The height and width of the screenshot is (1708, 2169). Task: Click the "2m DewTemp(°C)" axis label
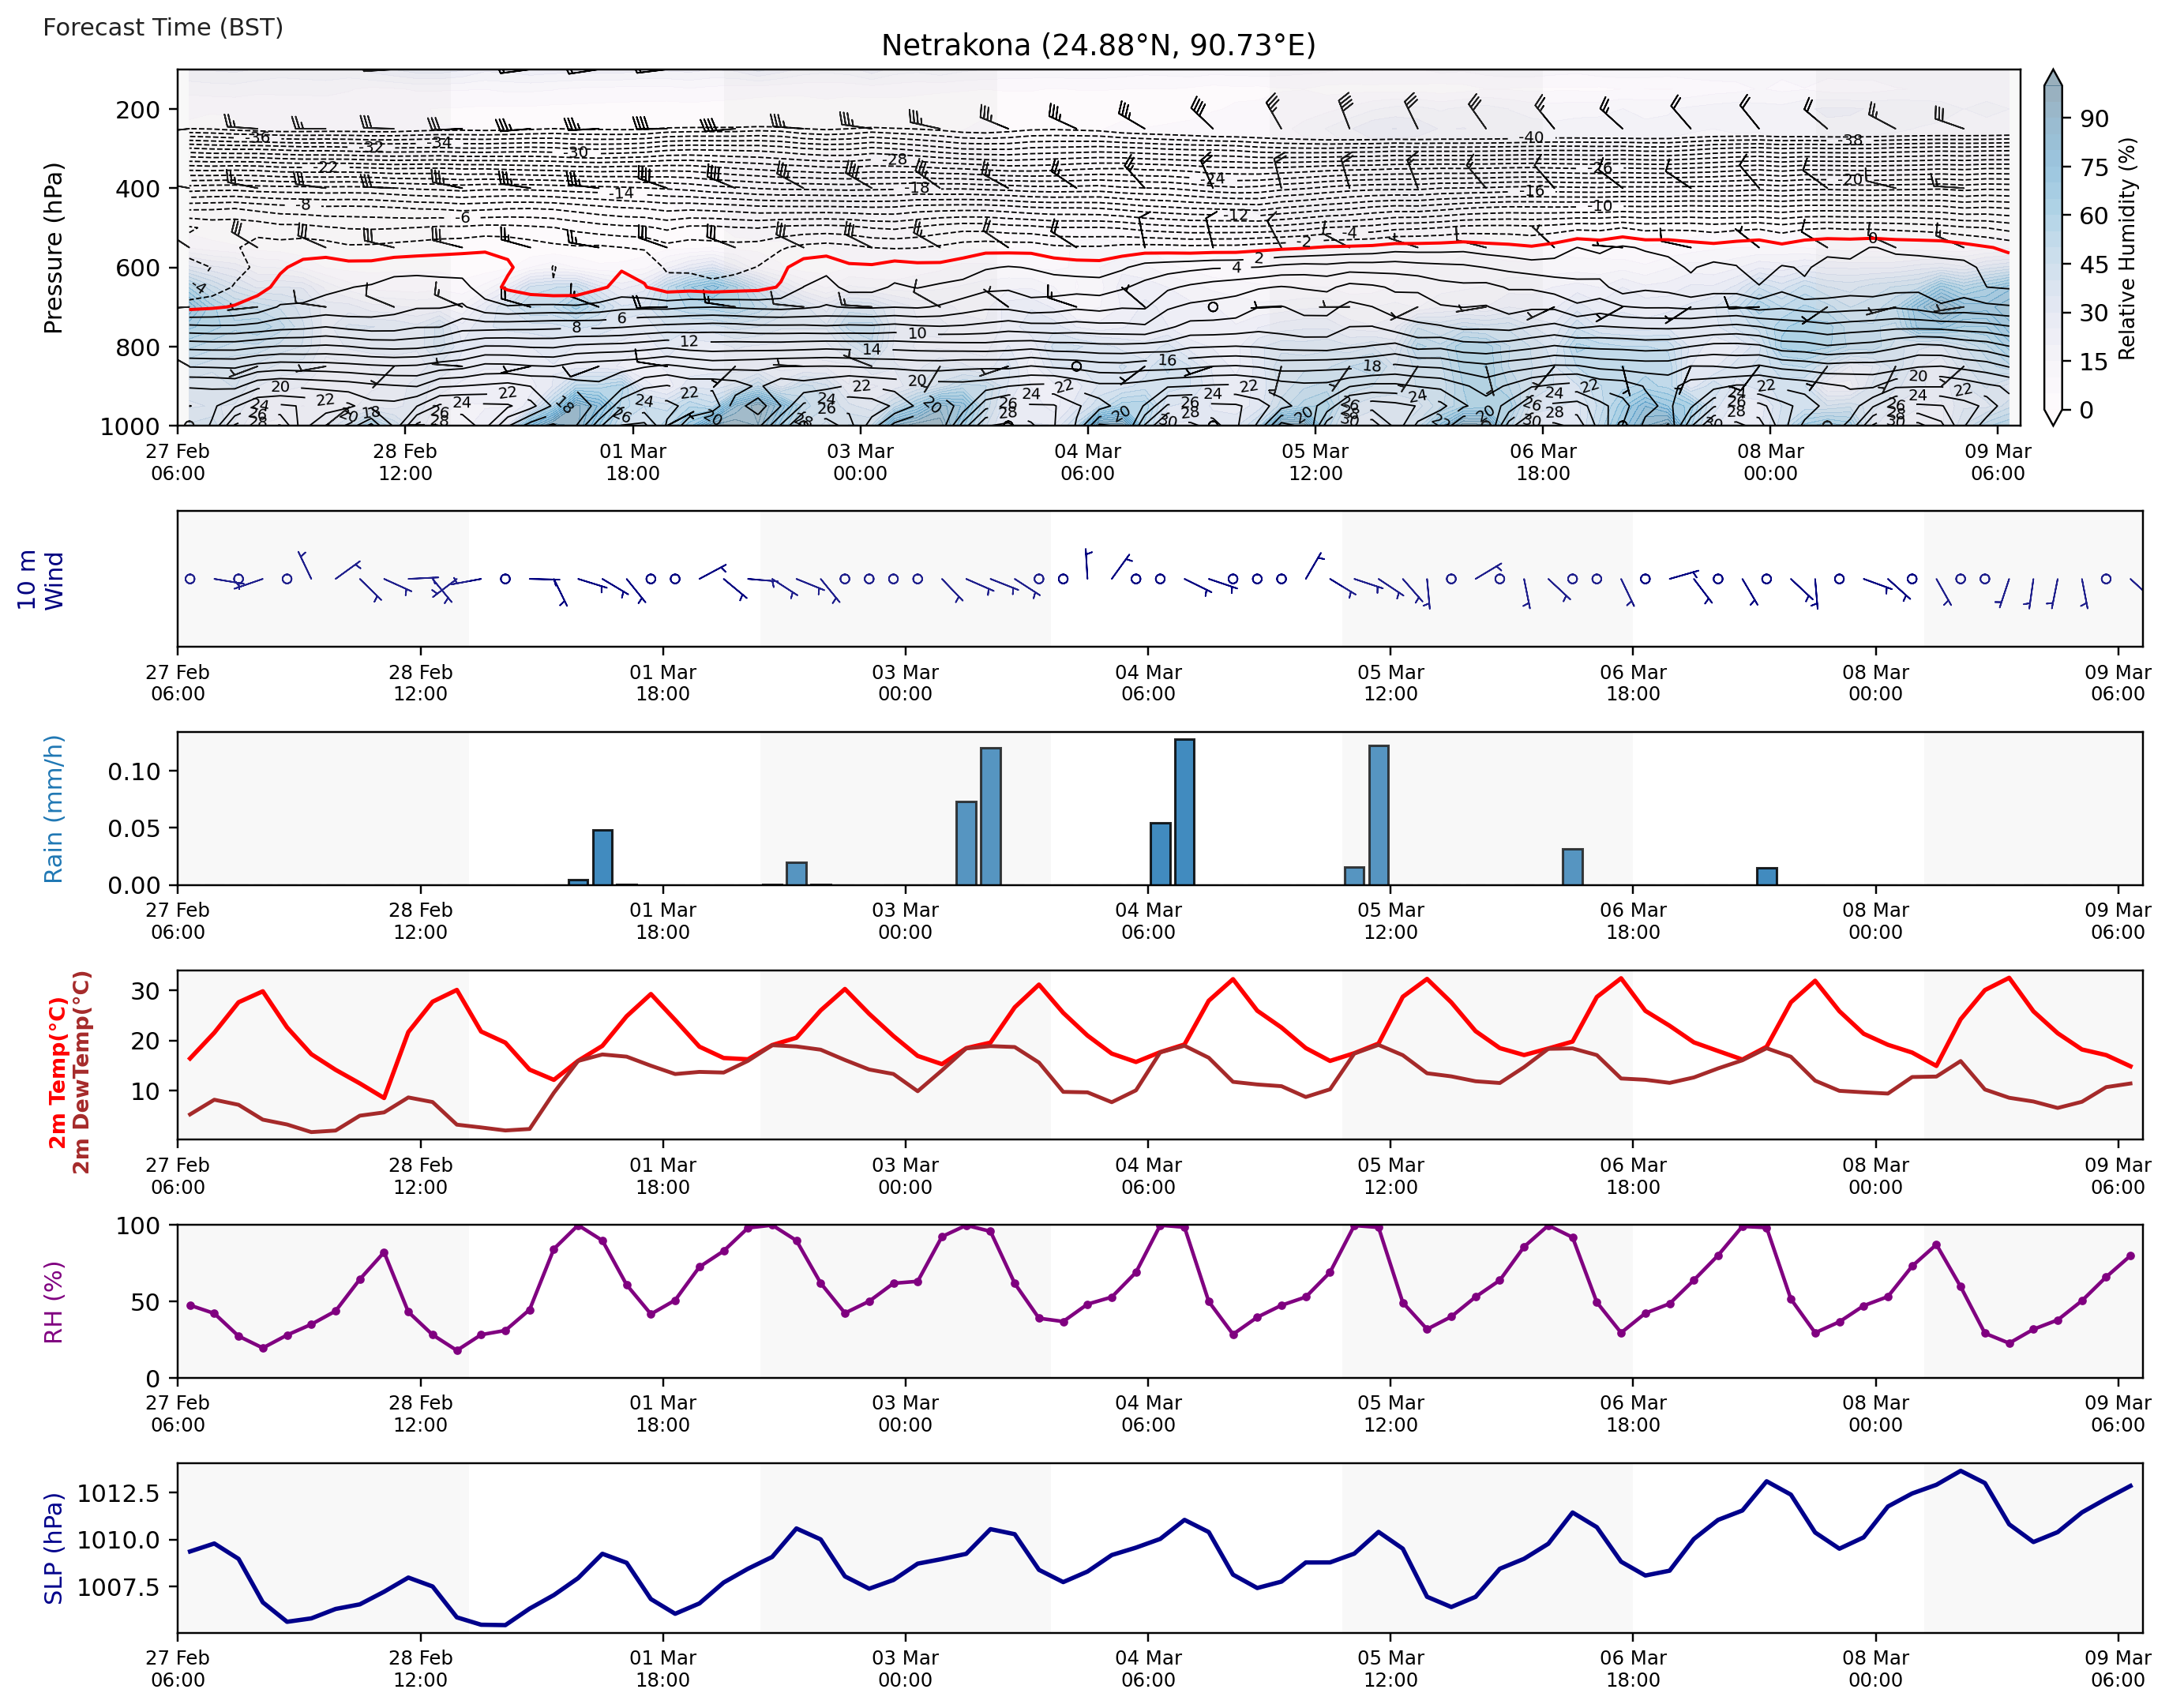point(81,1072)
